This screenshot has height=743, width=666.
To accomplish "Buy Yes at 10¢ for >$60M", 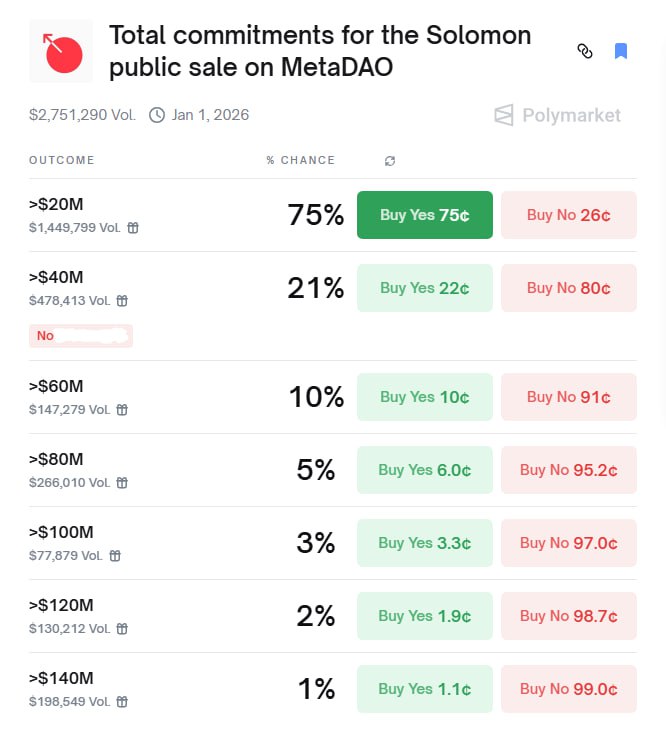I will 425,397.
